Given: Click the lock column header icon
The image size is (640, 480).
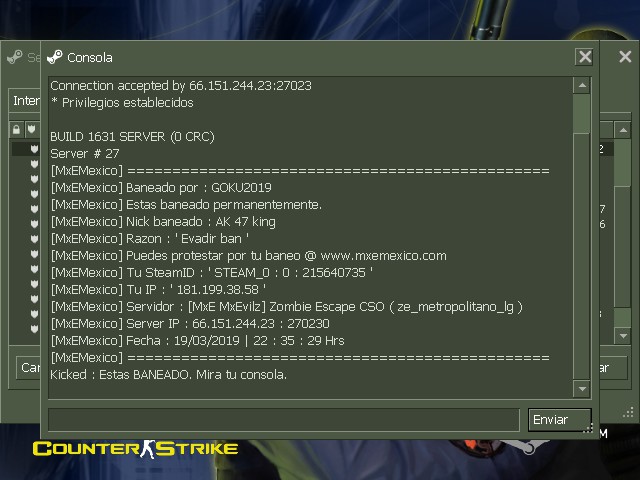Looking at the screenshot, I should pos(16,130).
